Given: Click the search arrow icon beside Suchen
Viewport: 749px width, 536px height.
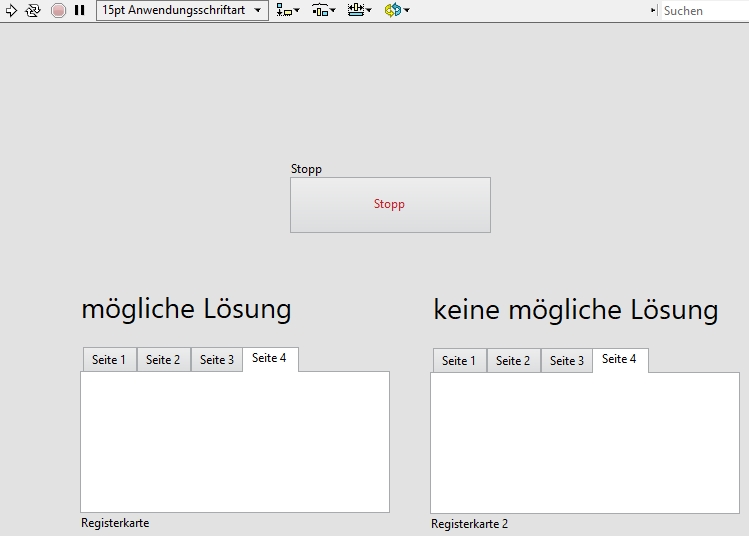Looking at the screenshot, I should (x=653, y=10).
